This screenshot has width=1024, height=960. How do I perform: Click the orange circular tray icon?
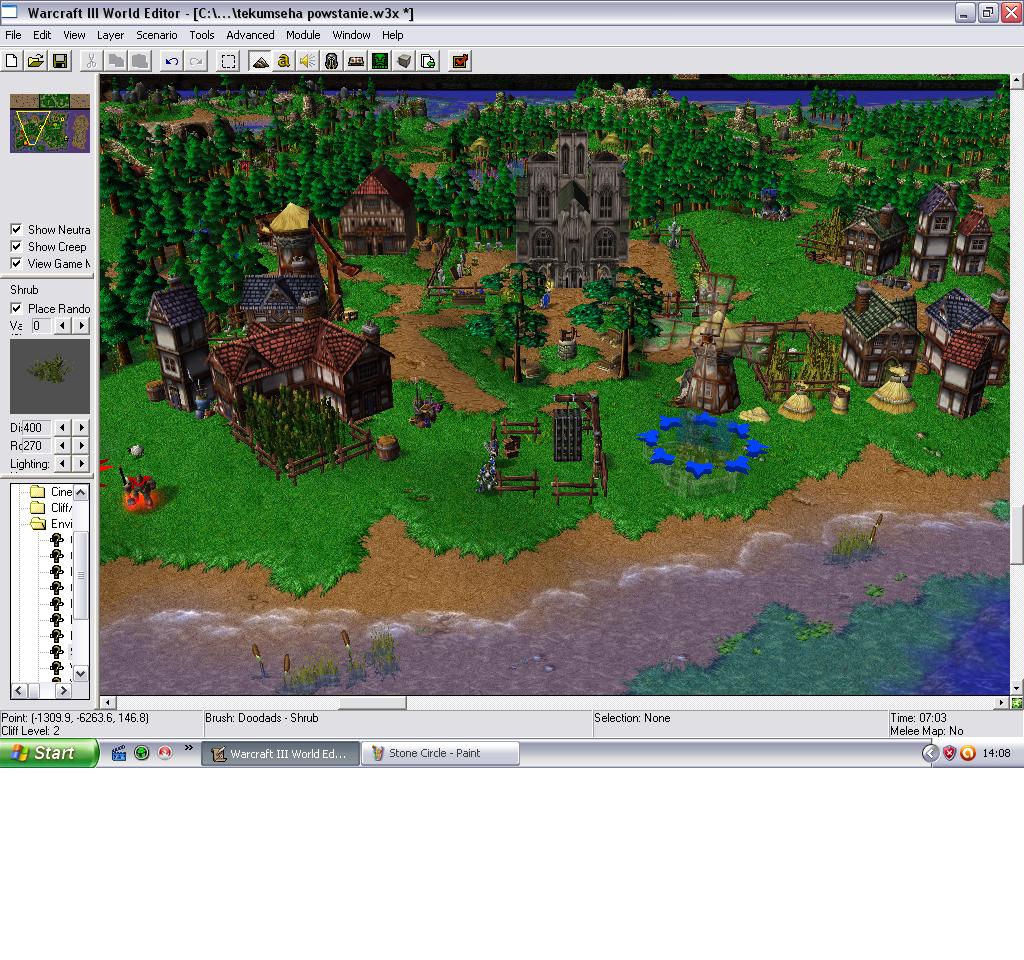[x=968, y=753]
